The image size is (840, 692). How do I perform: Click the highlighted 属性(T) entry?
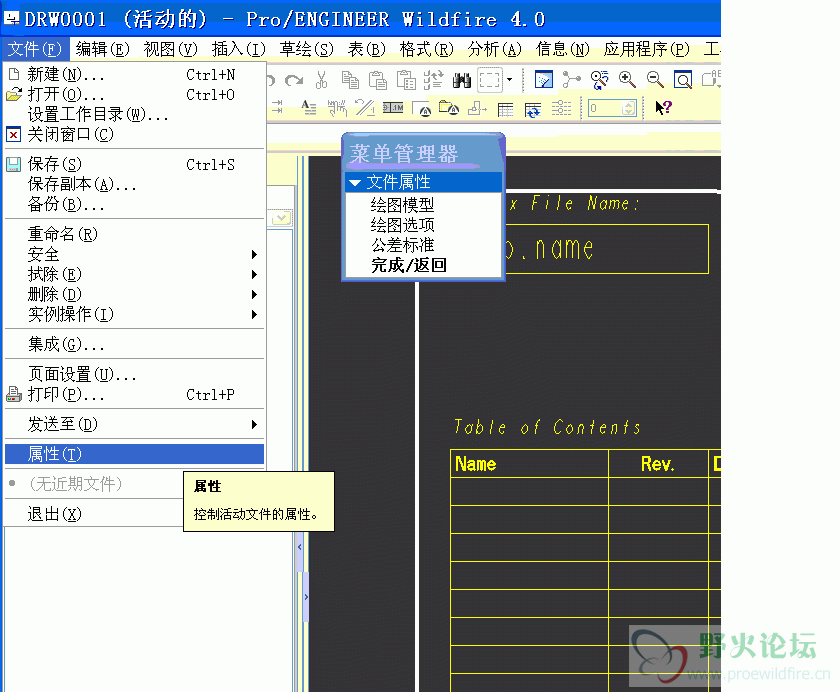(x=134, y=454)
